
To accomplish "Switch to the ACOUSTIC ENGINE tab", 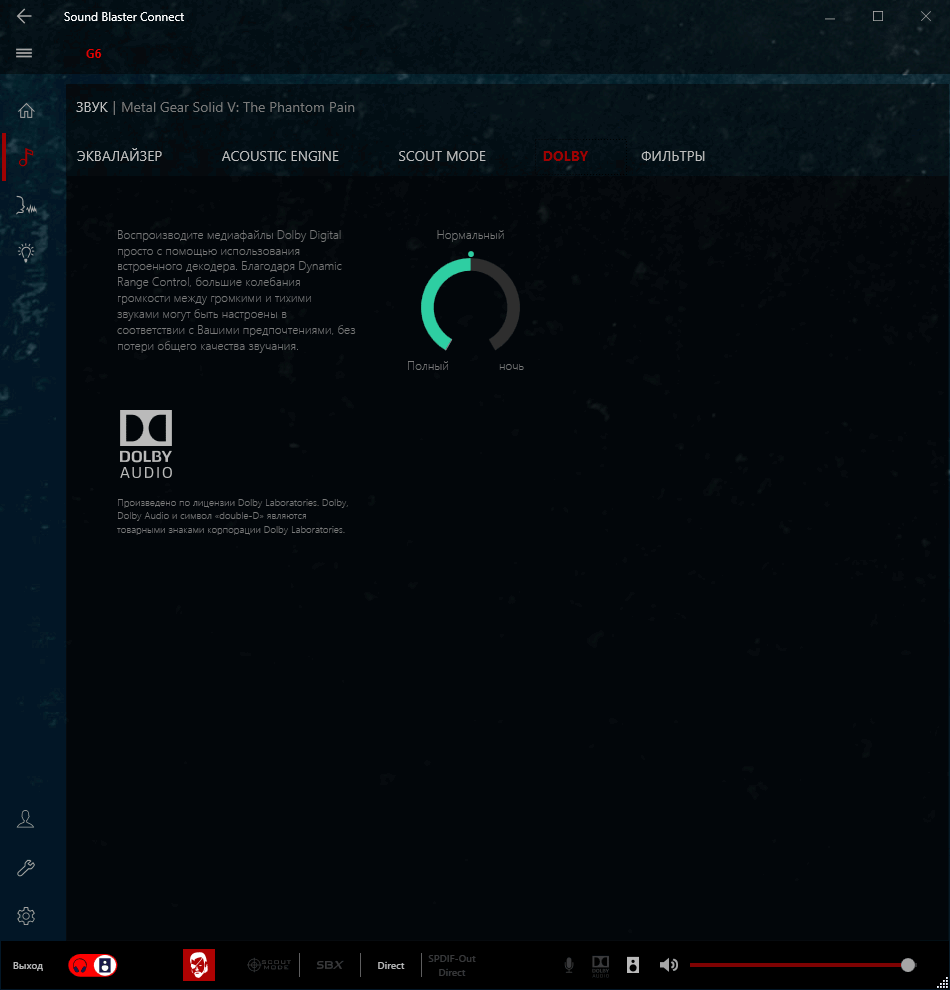I will pyautogui.click(x=280, y=156).
